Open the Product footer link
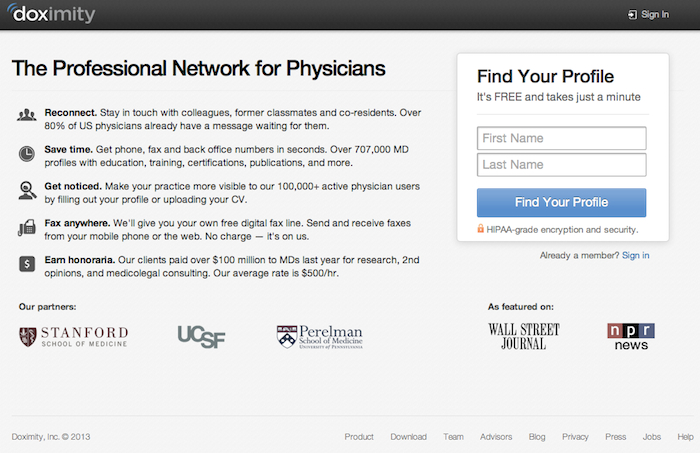This screenshot has height=453, width=700. tap(359, 436)
